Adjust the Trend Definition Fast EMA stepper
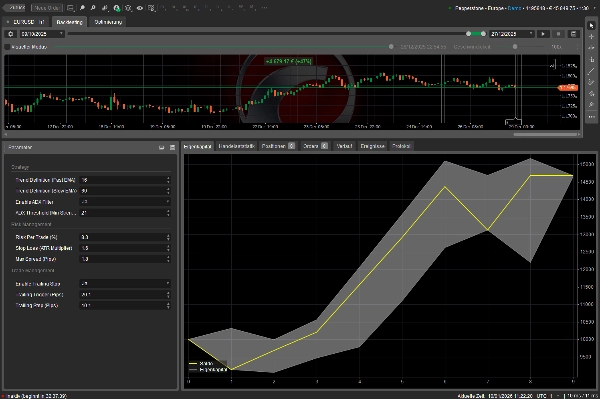This screenshot has height=399, width=600. pyautogui.click(x=168, y=180)
